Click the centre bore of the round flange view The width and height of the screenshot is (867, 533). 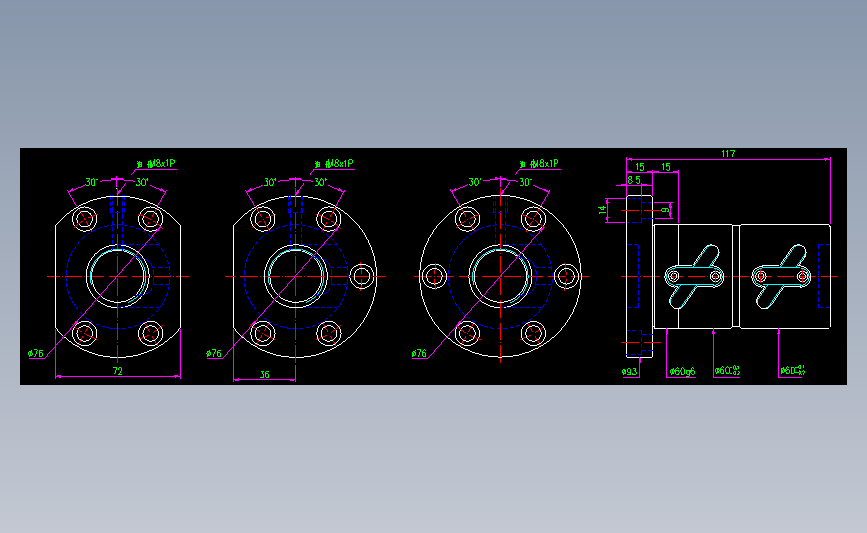coord(500,276)
